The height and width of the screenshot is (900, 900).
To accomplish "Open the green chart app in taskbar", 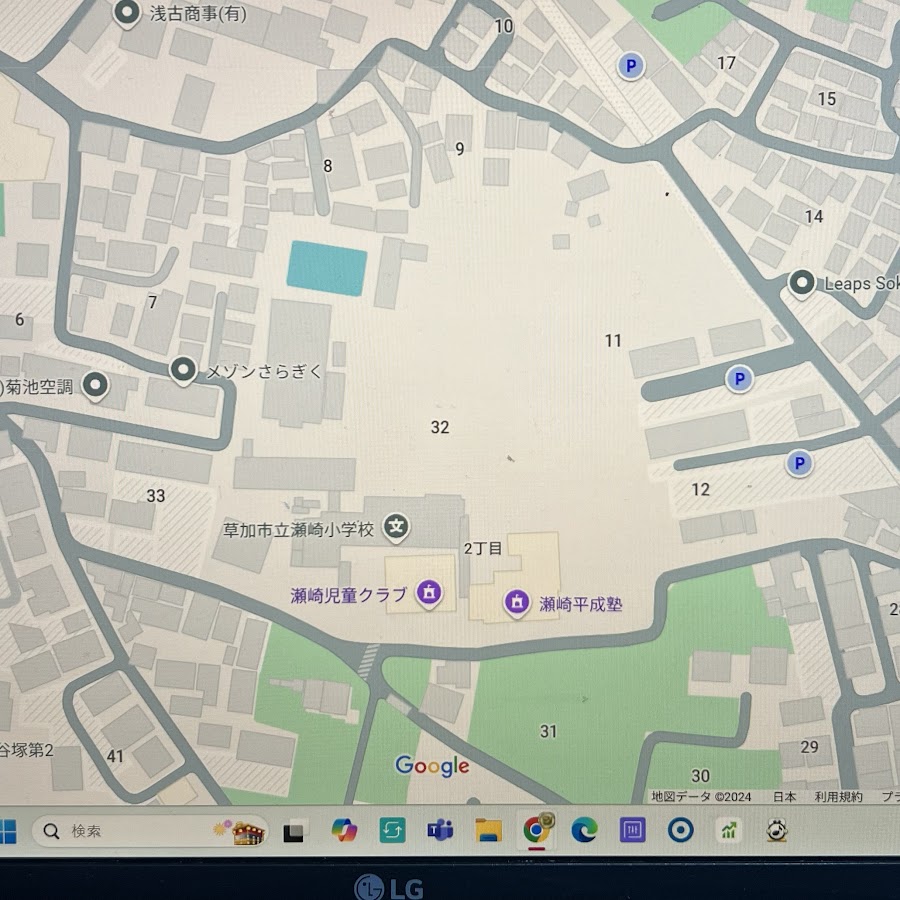I will tap(728, 830).
